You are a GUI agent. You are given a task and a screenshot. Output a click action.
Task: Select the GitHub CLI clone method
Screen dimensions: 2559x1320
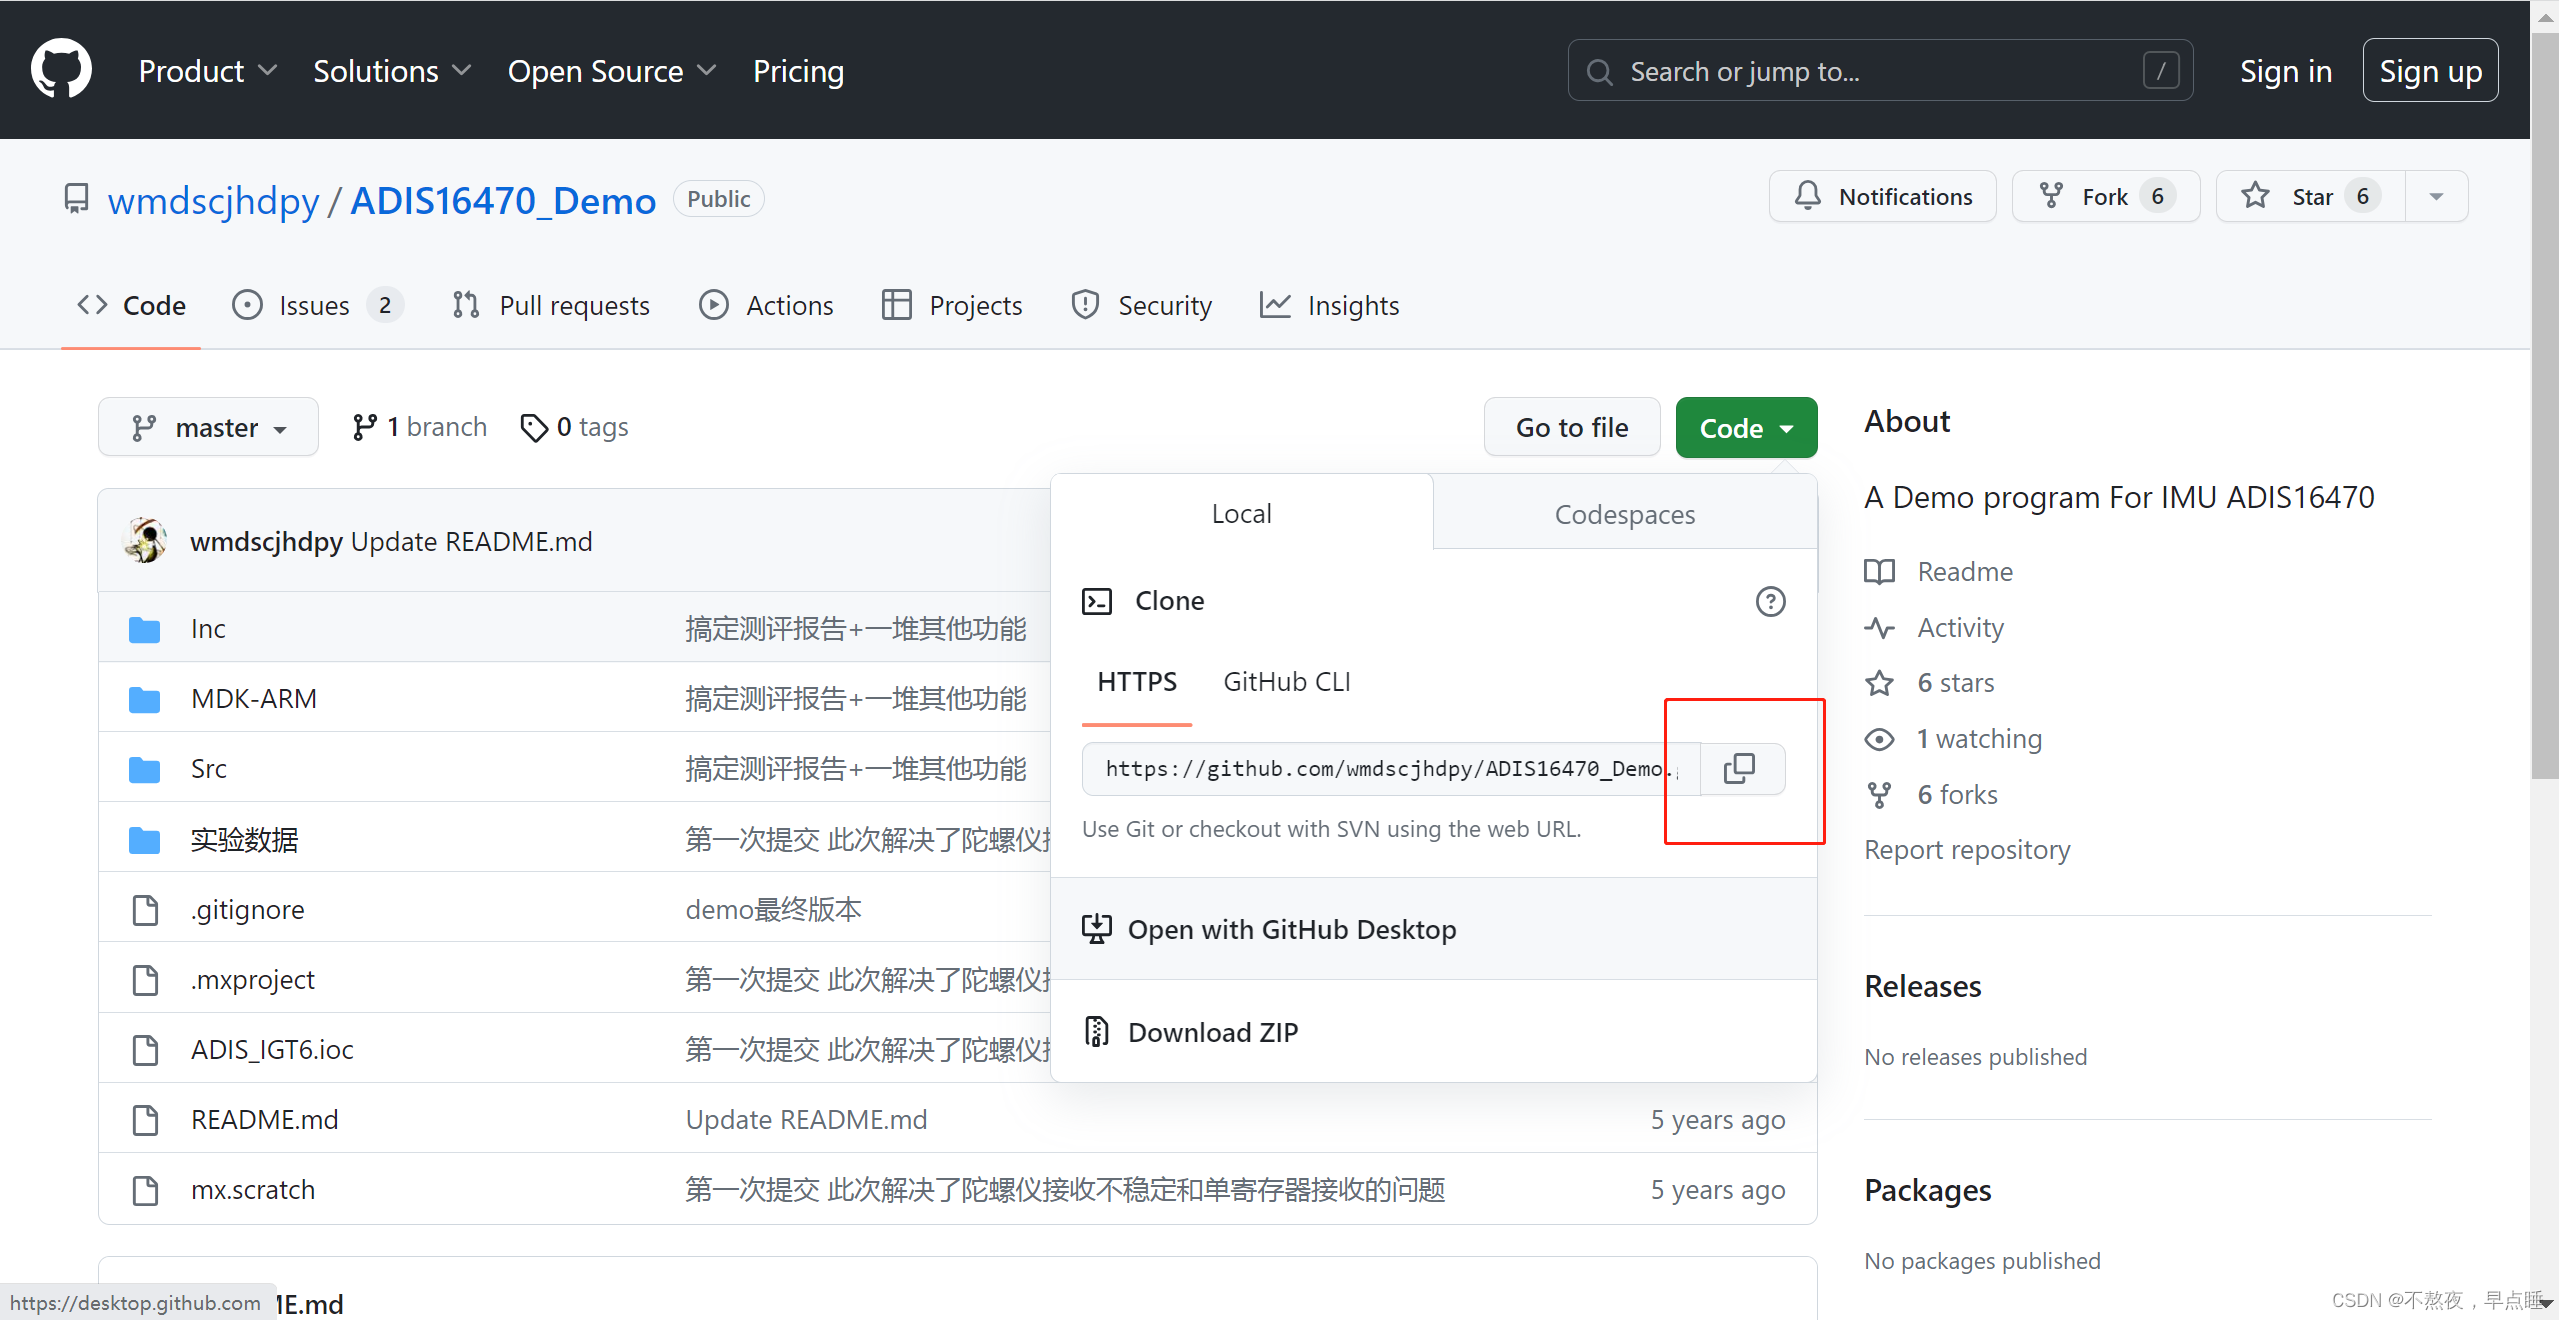point(1286,682)
